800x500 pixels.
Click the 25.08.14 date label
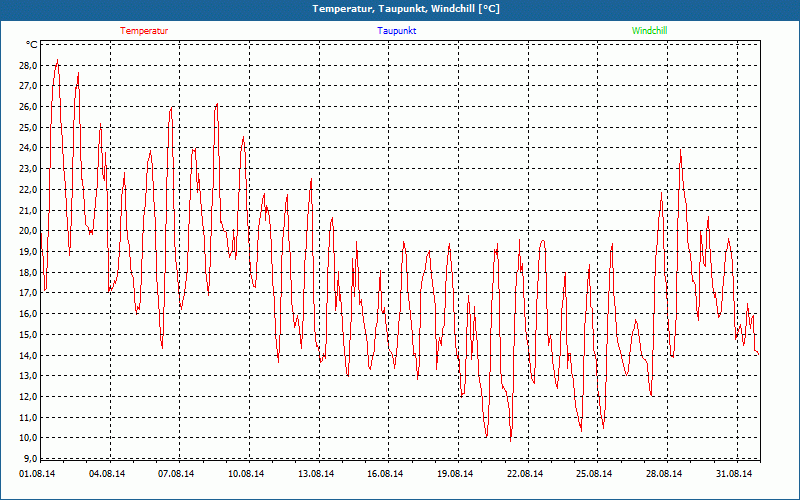(594, 474)
